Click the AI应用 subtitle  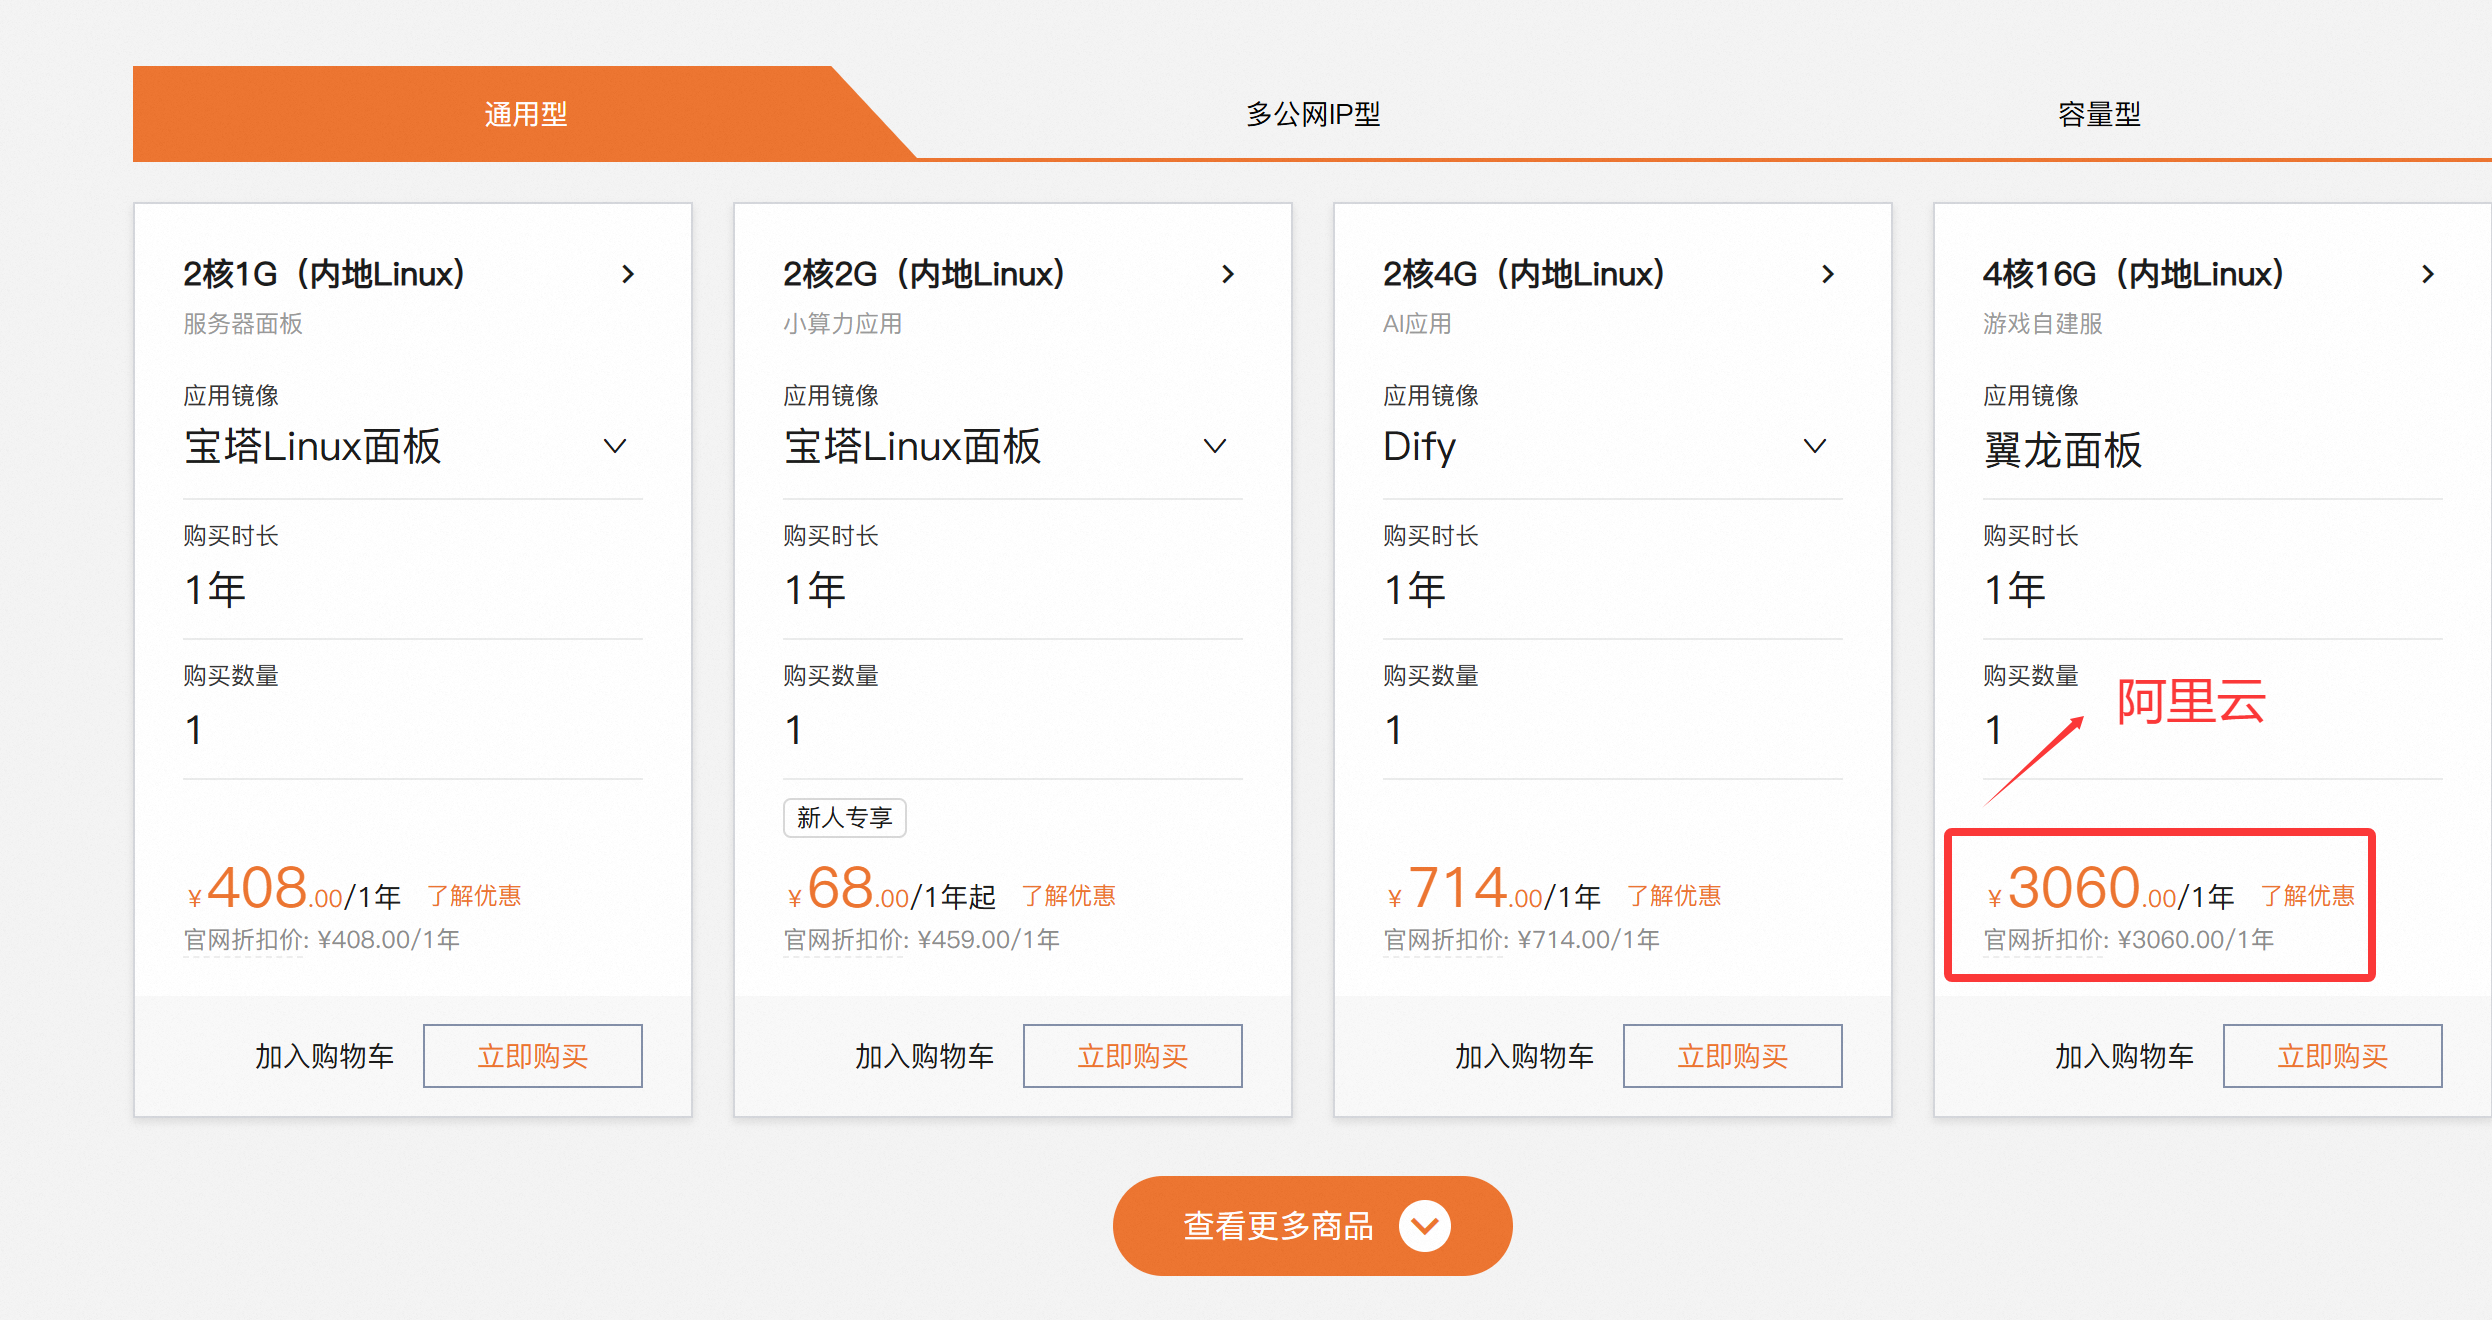pos(1417,324)
